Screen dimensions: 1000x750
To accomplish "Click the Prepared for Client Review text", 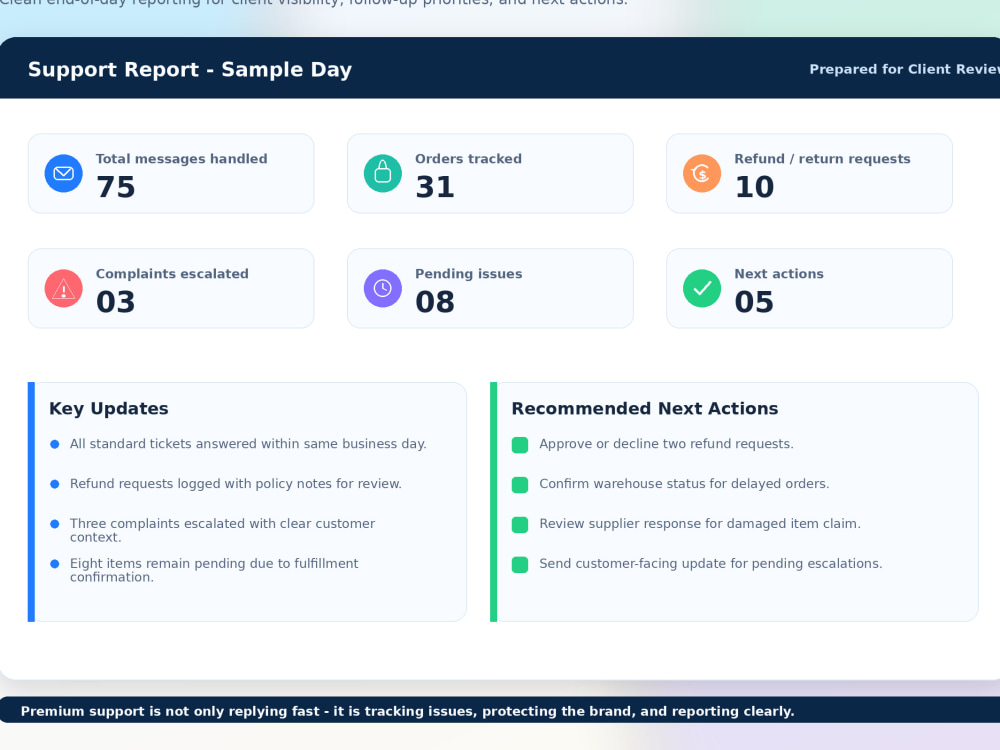I will (904, 69).
